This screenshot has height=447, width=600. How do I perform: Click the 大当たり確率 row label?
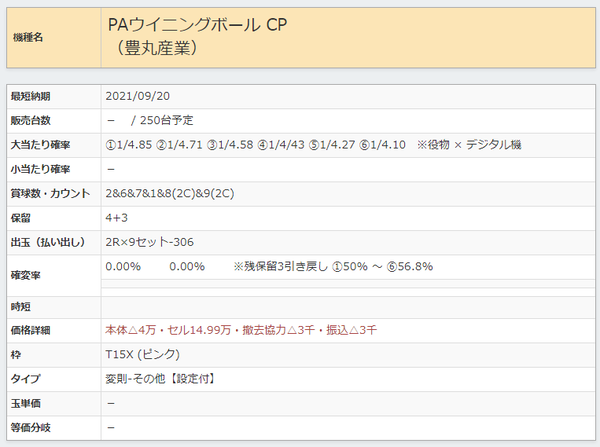tap(40, 145)
